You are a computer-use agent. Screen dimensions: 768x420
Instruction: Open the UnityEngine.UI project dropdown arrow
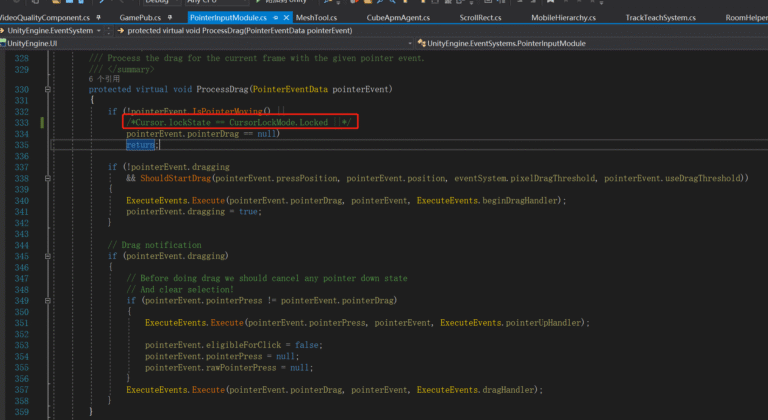pyautogui.click(x=410, y=43)
